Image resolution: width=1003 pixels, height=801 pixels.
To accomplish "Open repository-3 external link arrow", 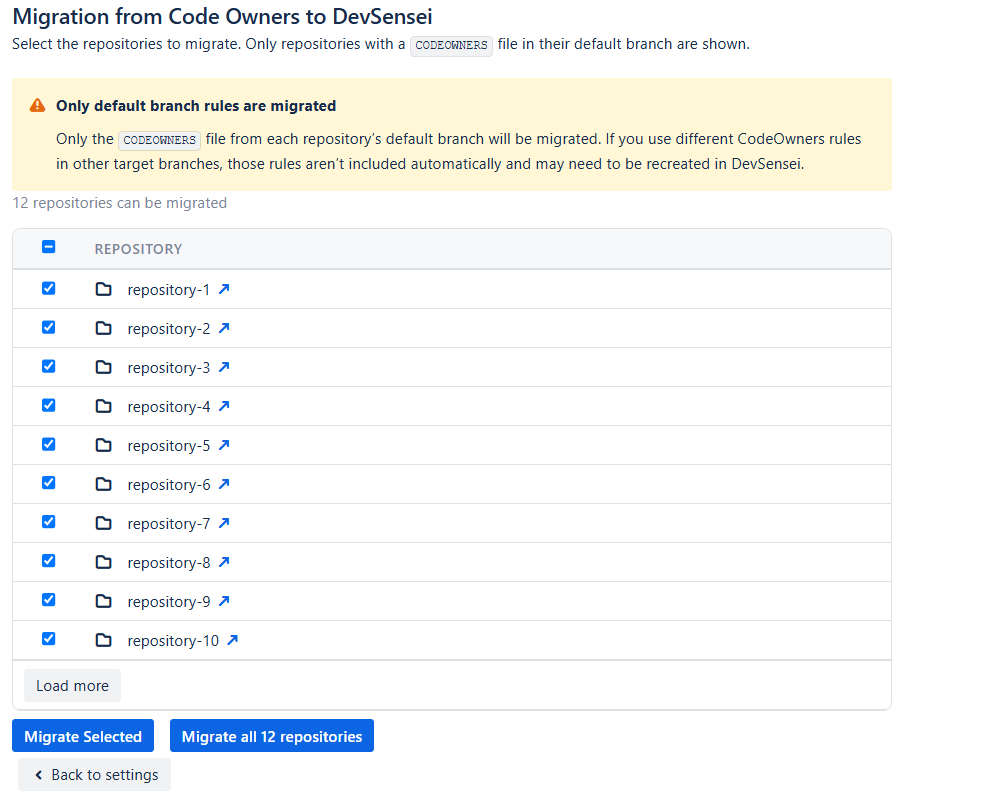I will point(224,367).
